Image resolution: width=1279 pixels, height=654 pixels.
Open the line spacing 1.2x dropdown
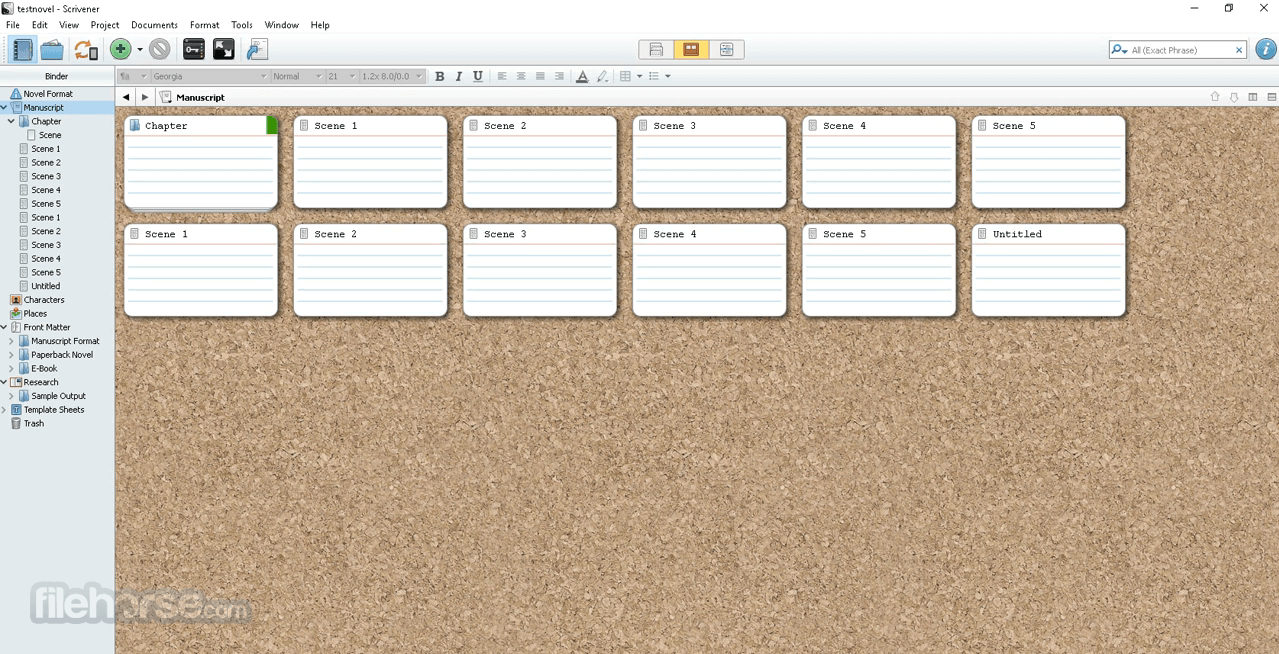pyautogui.click(x=392, y=76)
